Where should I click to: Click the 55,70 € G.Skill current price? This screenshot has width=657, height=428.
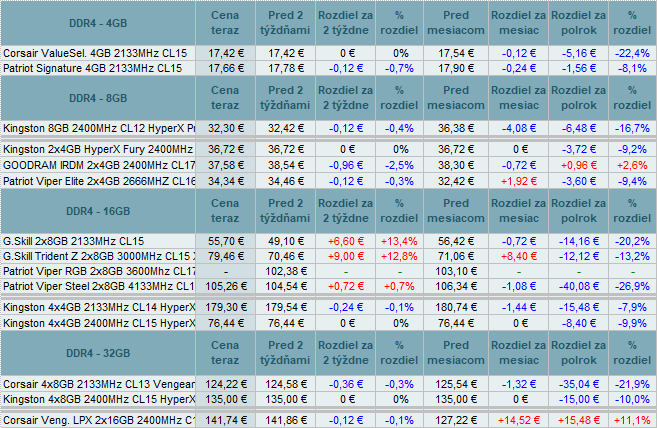226,241
